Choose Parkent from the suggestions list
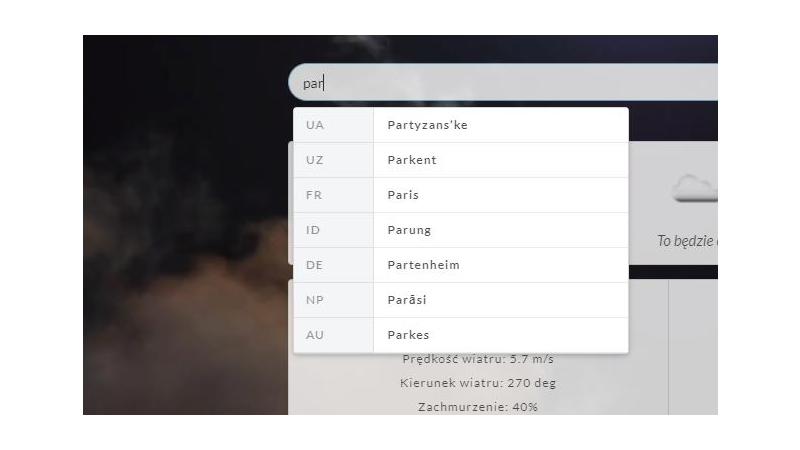800x450 pixels. (x=461, y=160)
